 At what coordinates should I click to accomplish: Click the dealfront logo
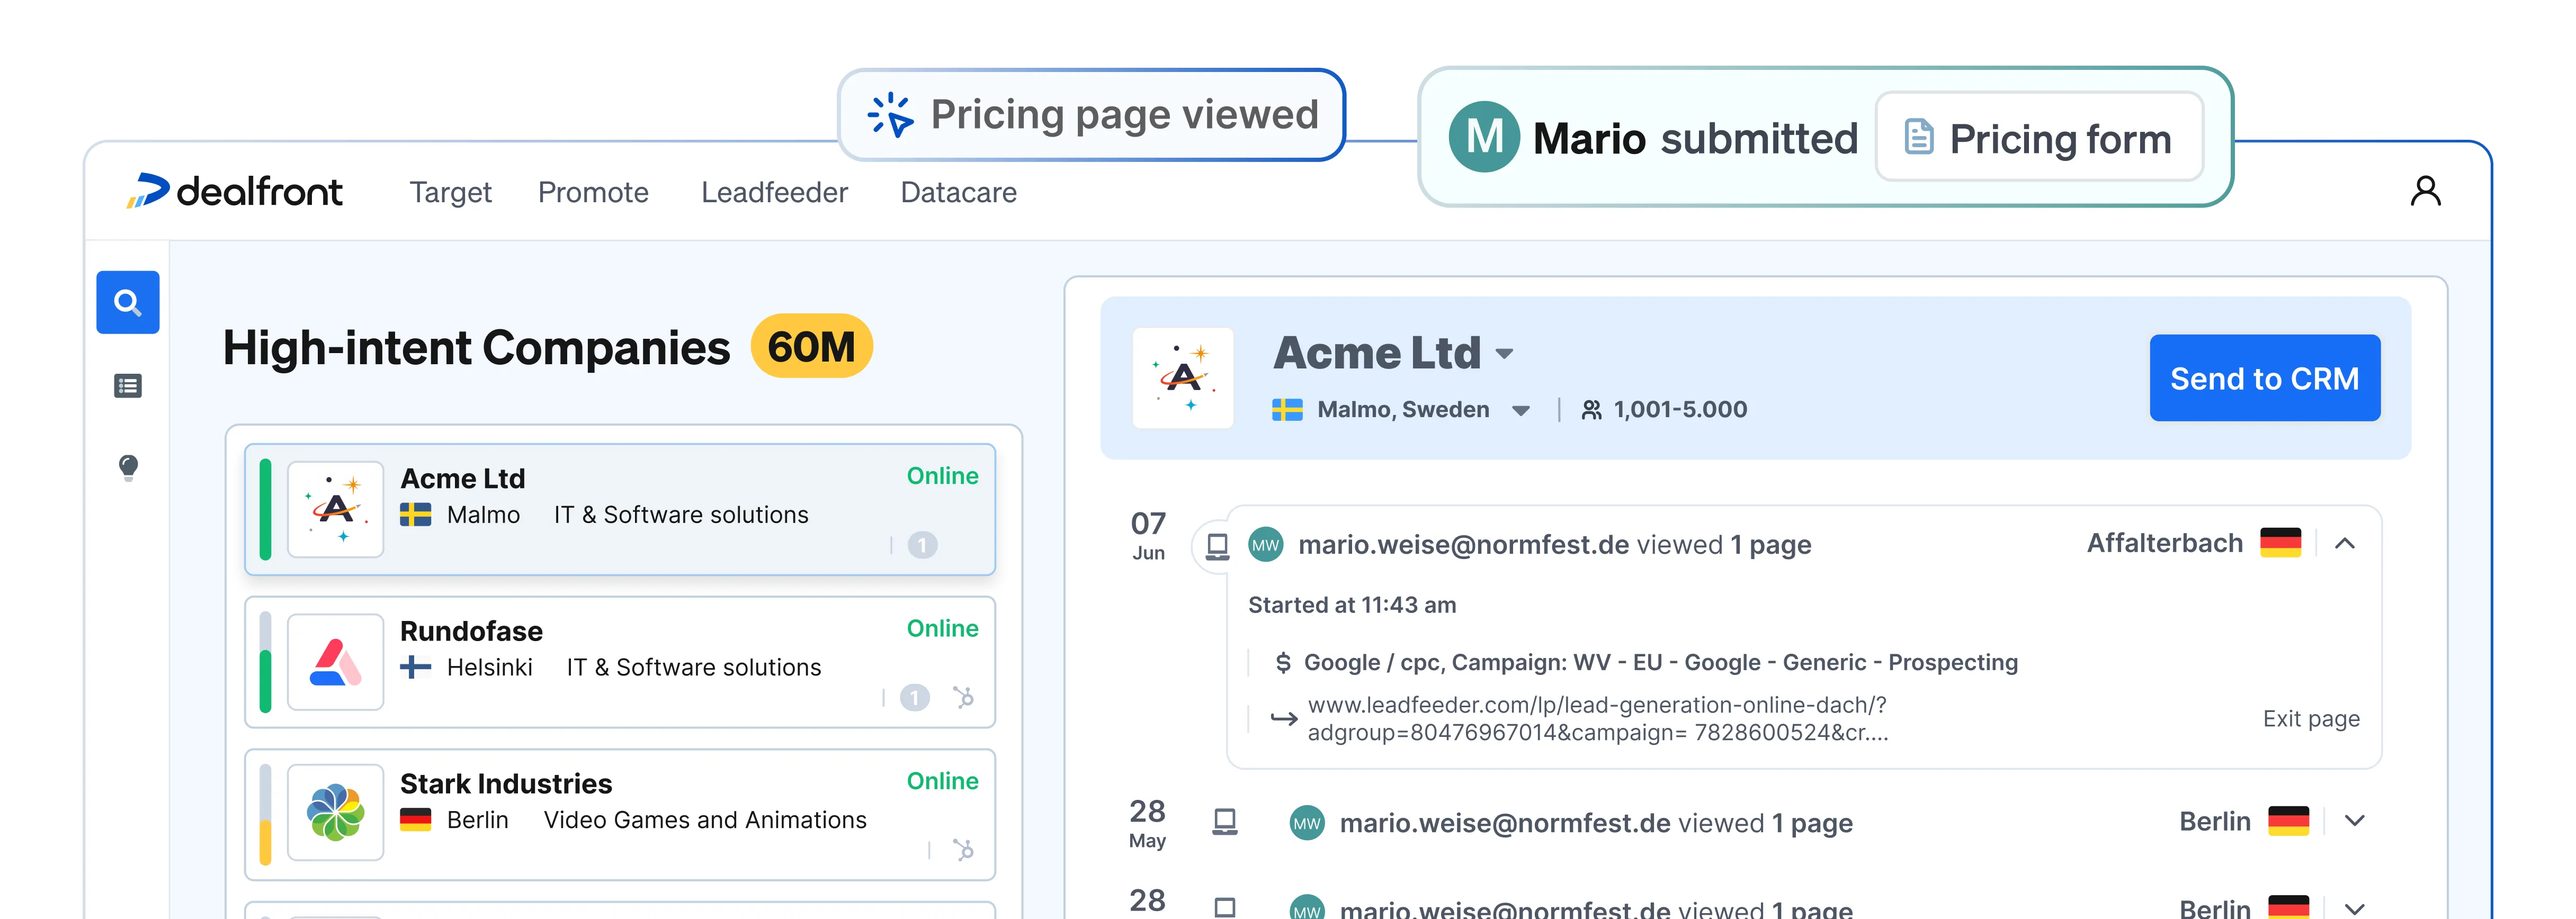pyautogui.click(x=234, y=191)
